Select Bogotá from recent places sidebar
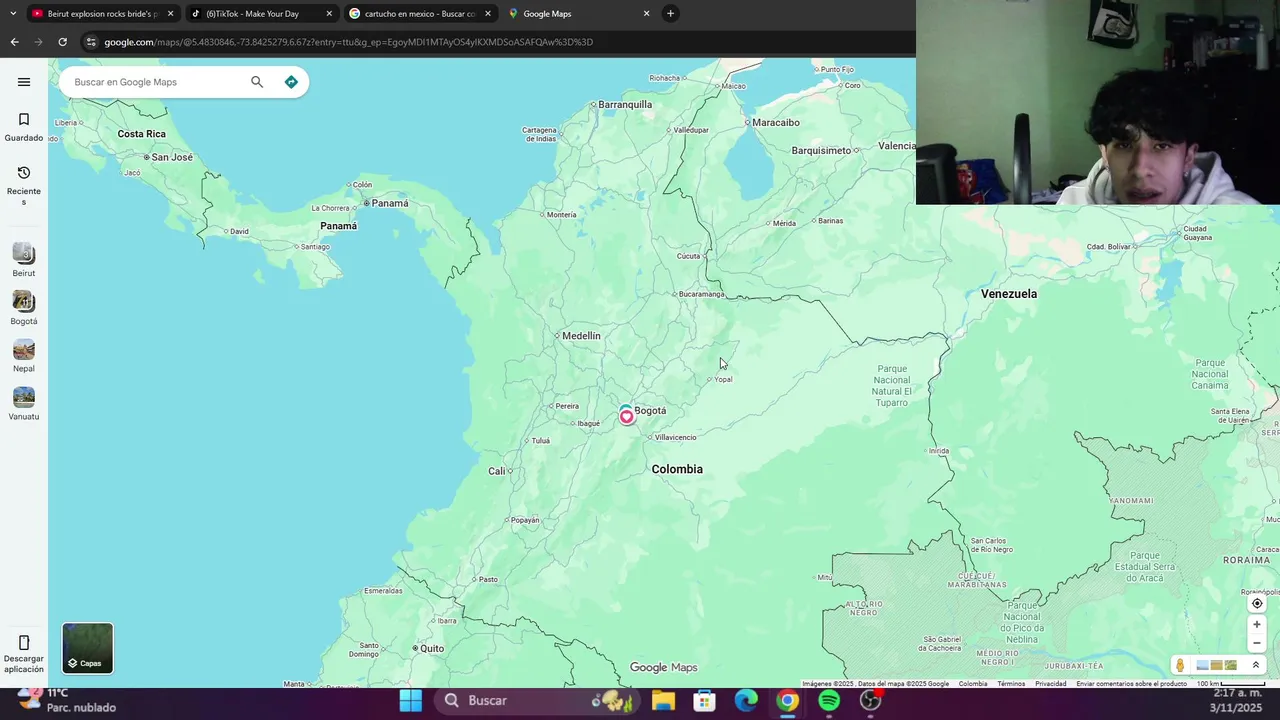1280x720 pixels. (24, 308)
